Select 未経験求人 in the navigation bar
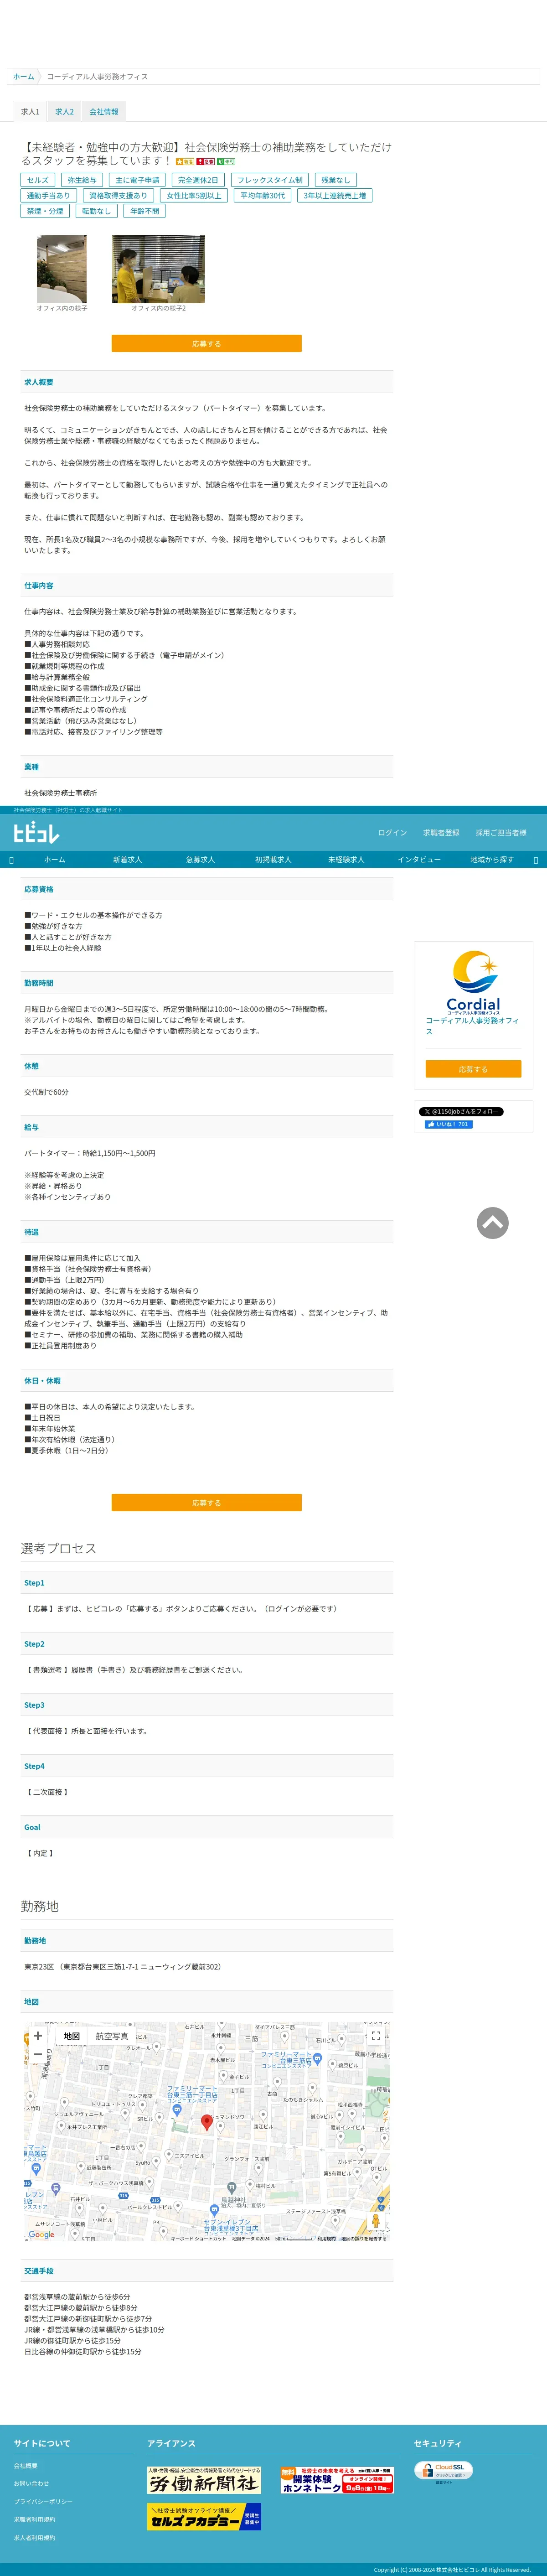This screenshot has width=547, height=2576. pyautogui.click(x=346, y=860)
